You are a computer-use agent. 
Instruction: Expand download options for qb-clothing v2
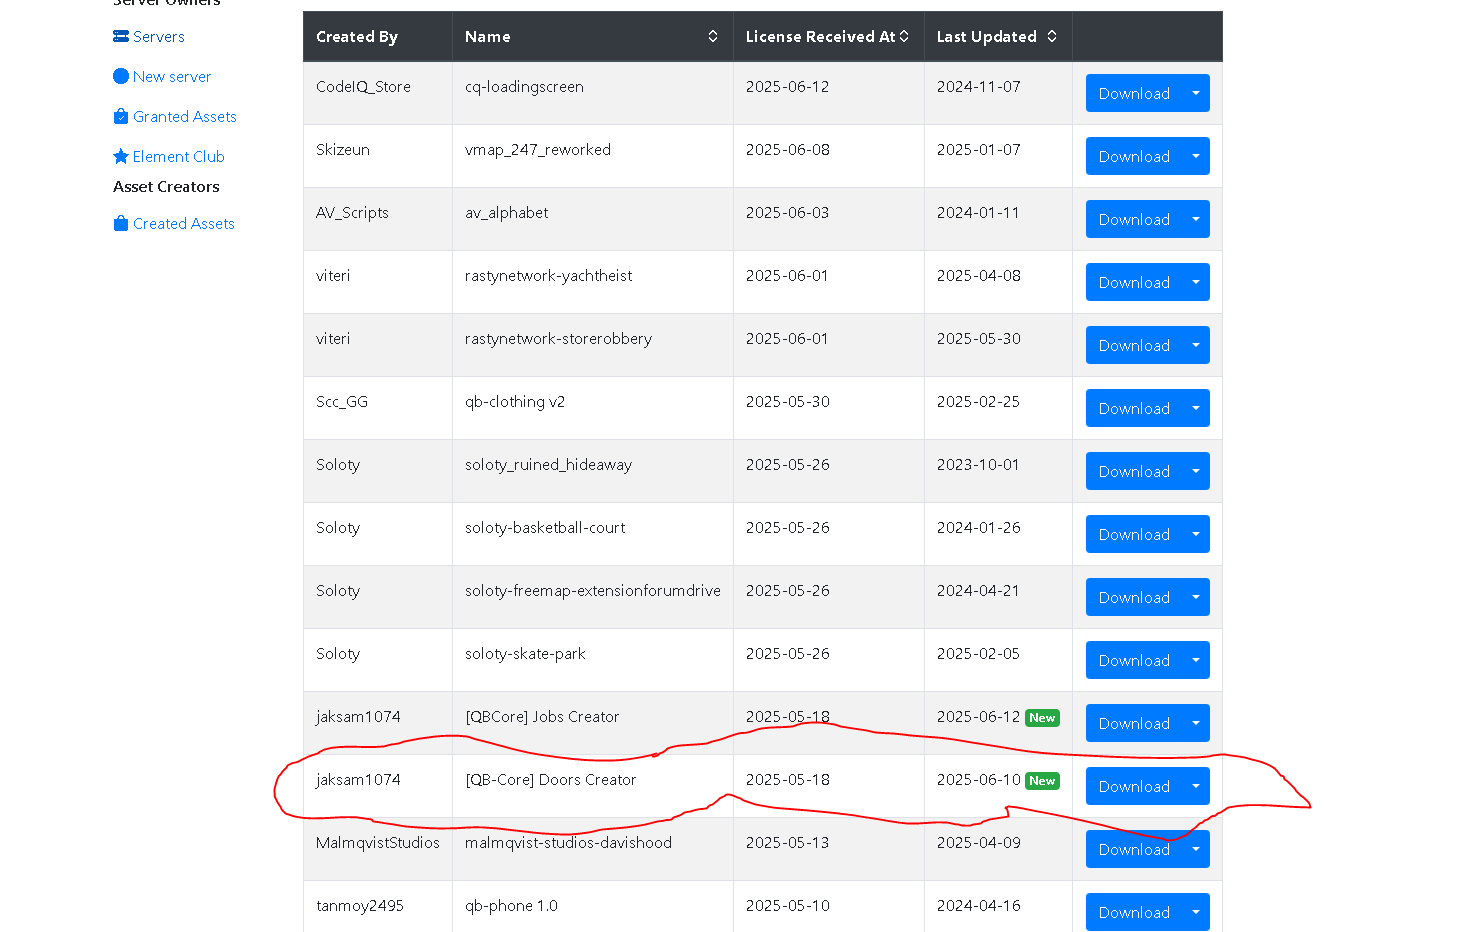[1196, 408]
